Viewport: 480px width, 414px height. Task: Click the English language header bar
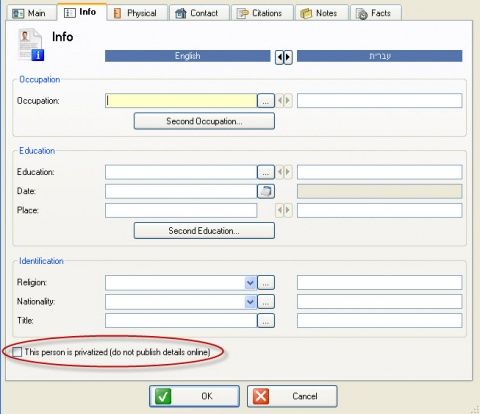click(188, 56)
